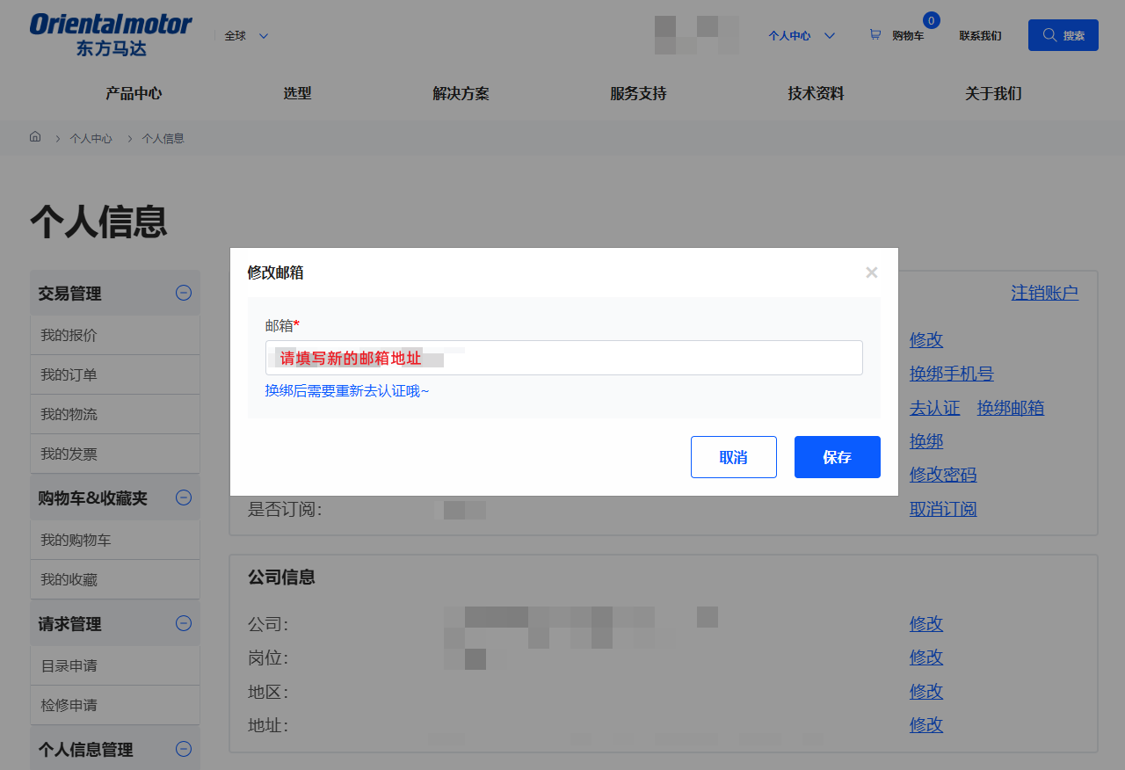Collapse the 交易管理 section
Viewport: 1125px width, 770px height.
point(183,292)
